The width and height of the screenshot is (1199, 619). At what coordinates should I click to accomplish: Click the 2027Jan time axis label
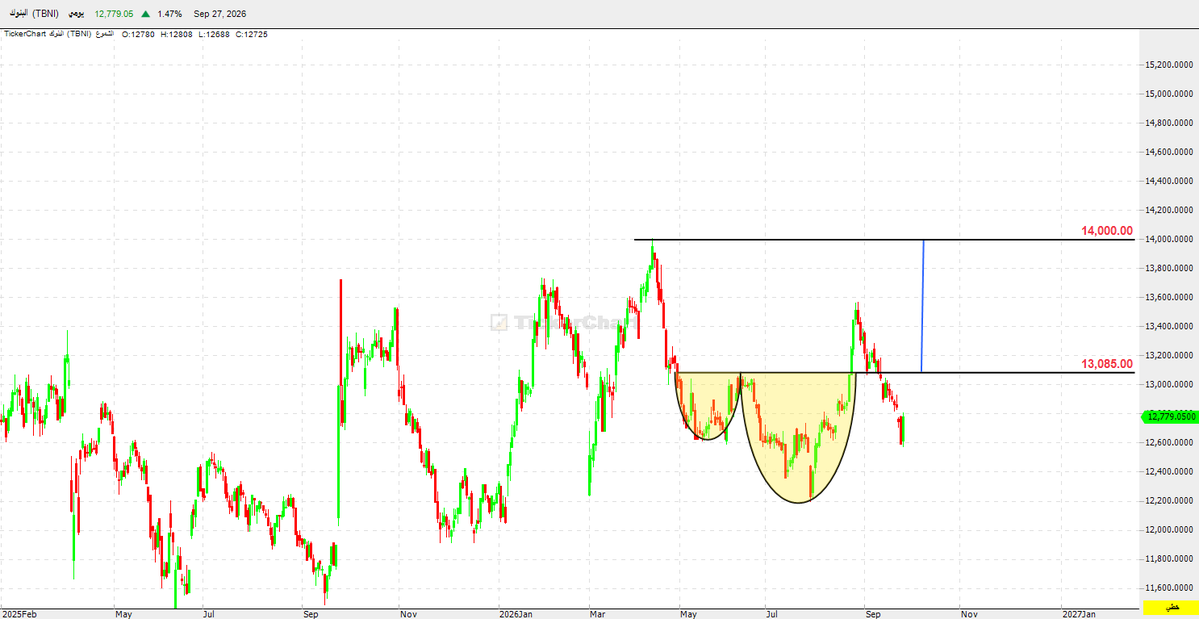(1080, 614)
